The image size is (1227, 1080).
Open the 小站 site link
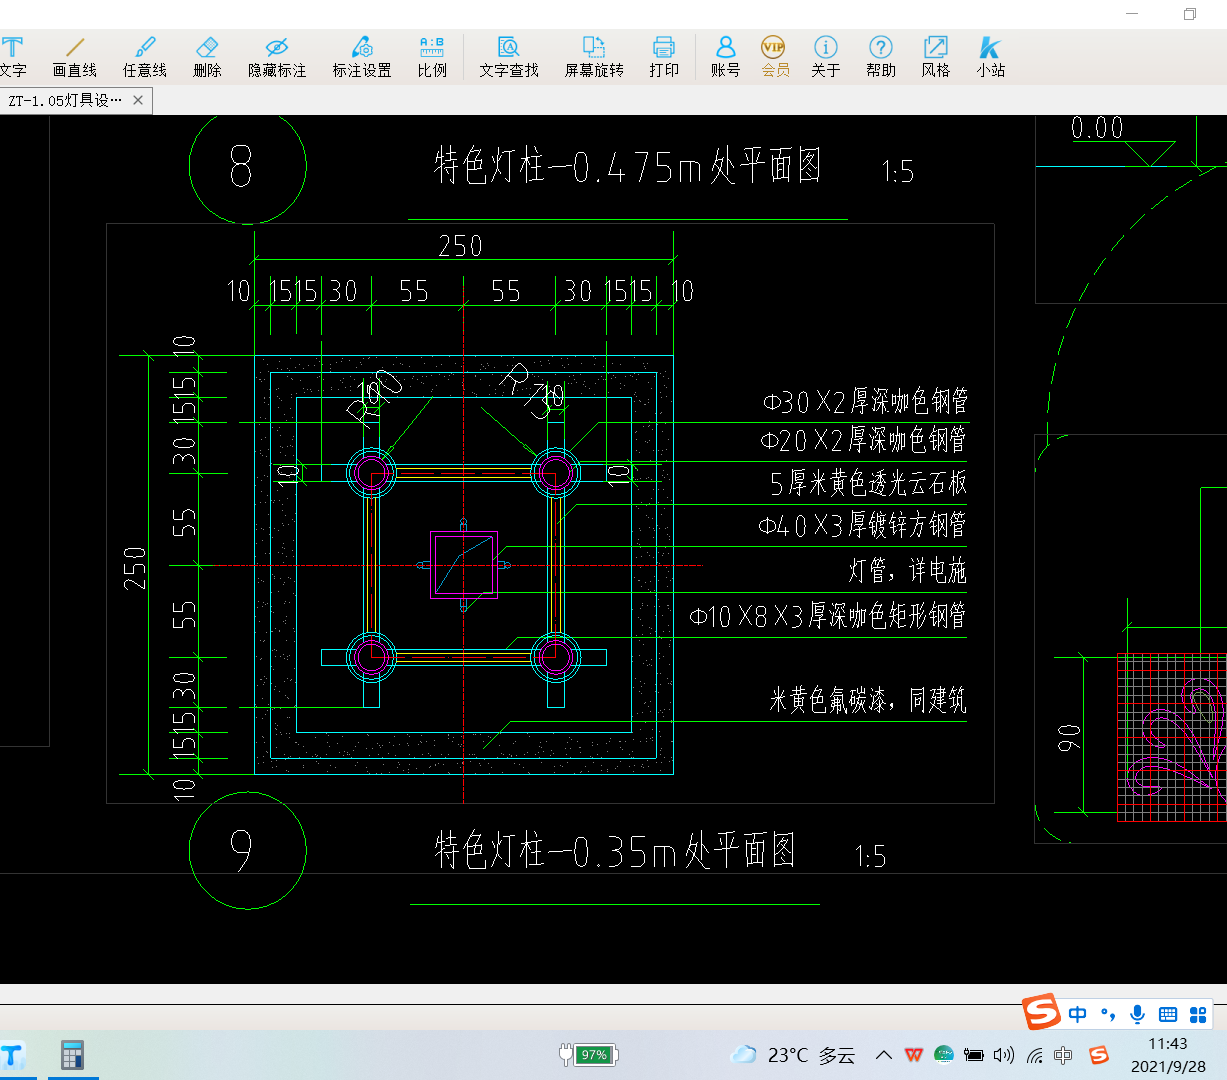[x=991, y=57]
